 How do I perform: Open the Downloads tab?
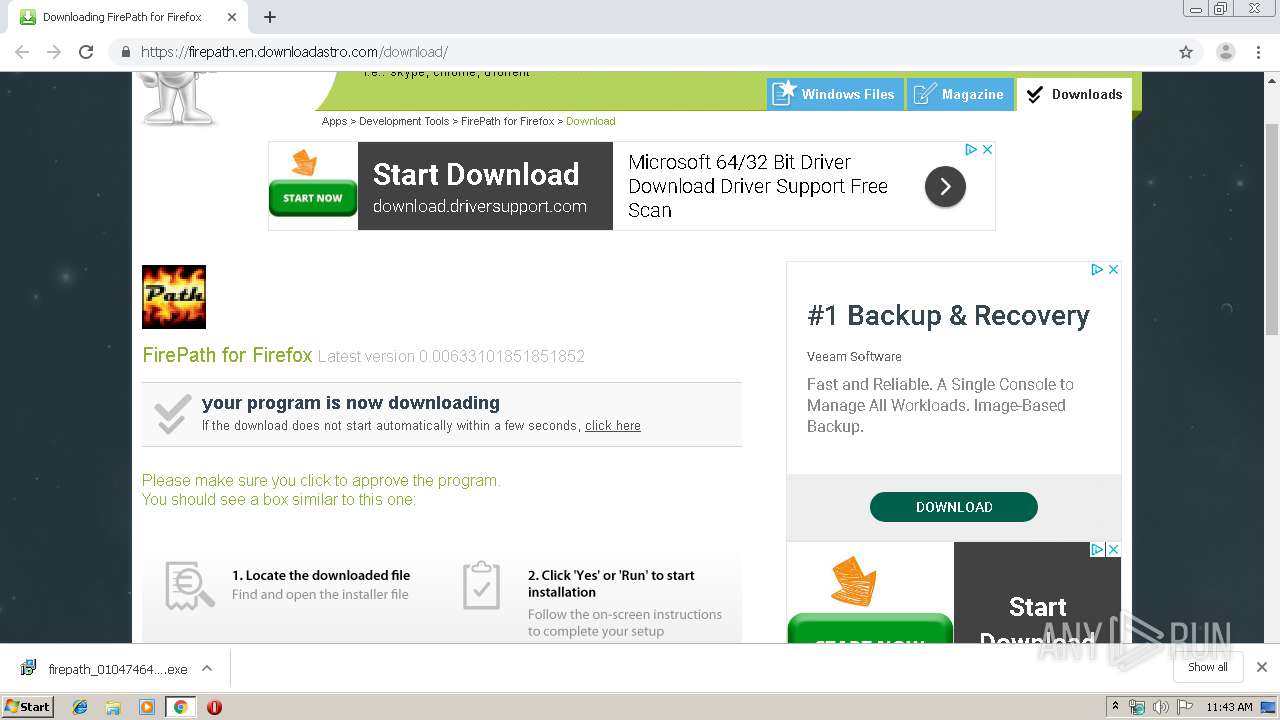(1074, 94)
